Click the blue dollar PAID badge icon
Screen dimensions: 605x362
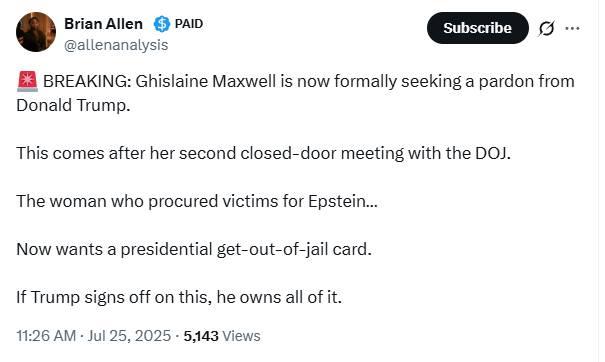tap(162, 24)
